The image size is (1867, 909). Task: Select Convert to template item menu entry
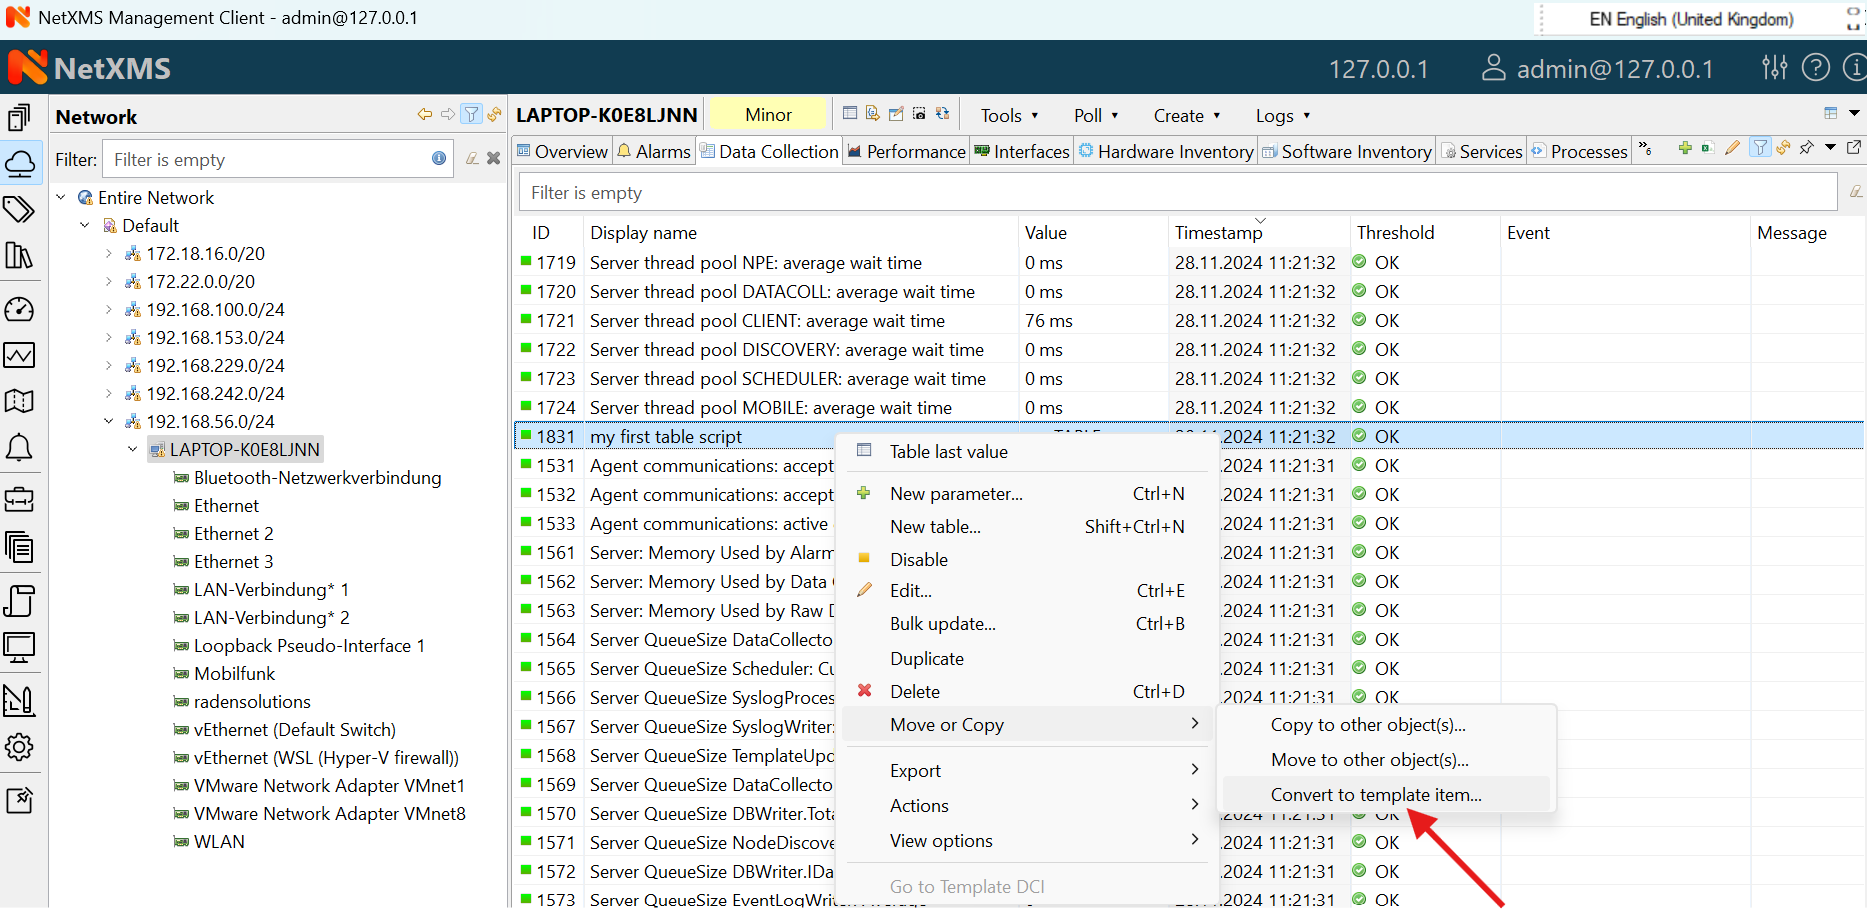(1376, 795)
